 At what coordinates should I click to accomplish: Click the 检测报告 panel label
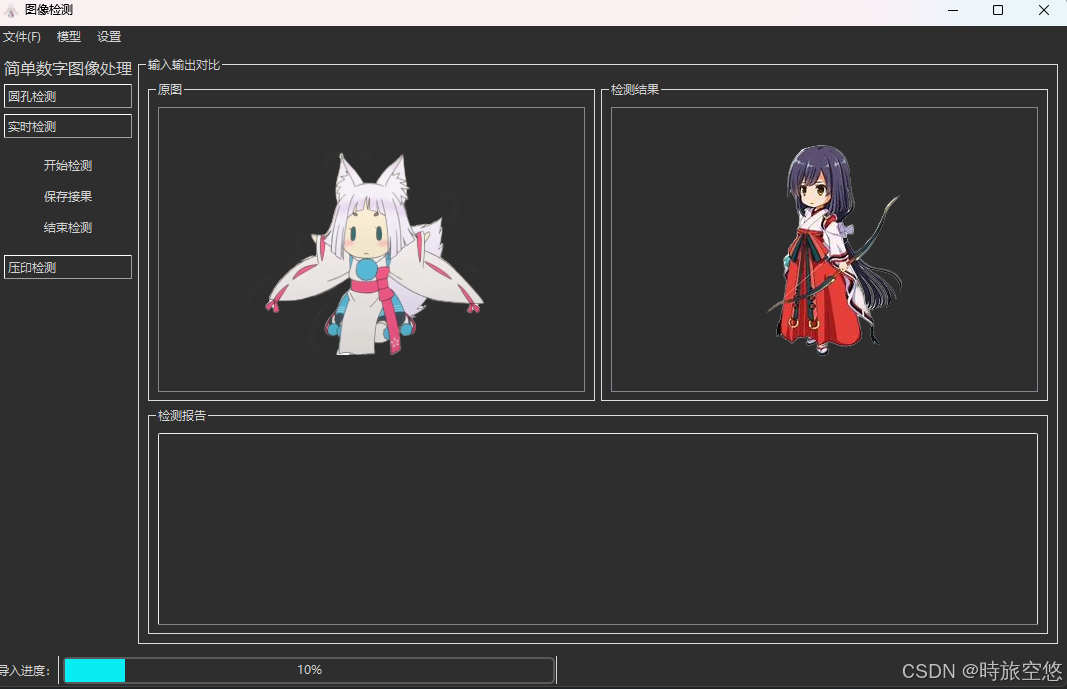tap(182, 415)
